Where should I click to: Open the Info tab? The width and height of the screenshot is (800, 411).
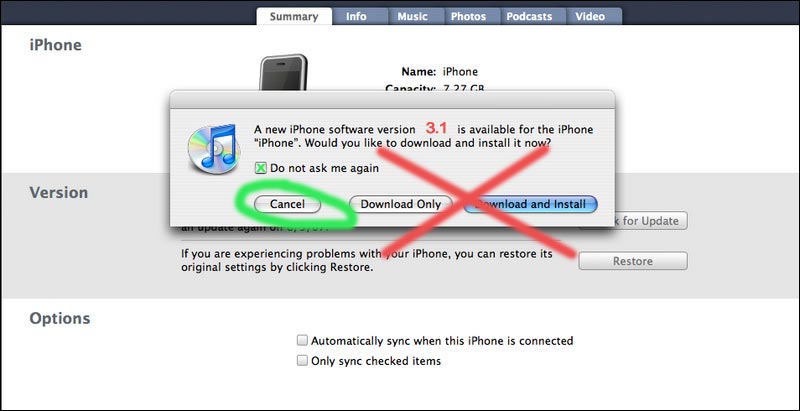click(x=356, y=16)
